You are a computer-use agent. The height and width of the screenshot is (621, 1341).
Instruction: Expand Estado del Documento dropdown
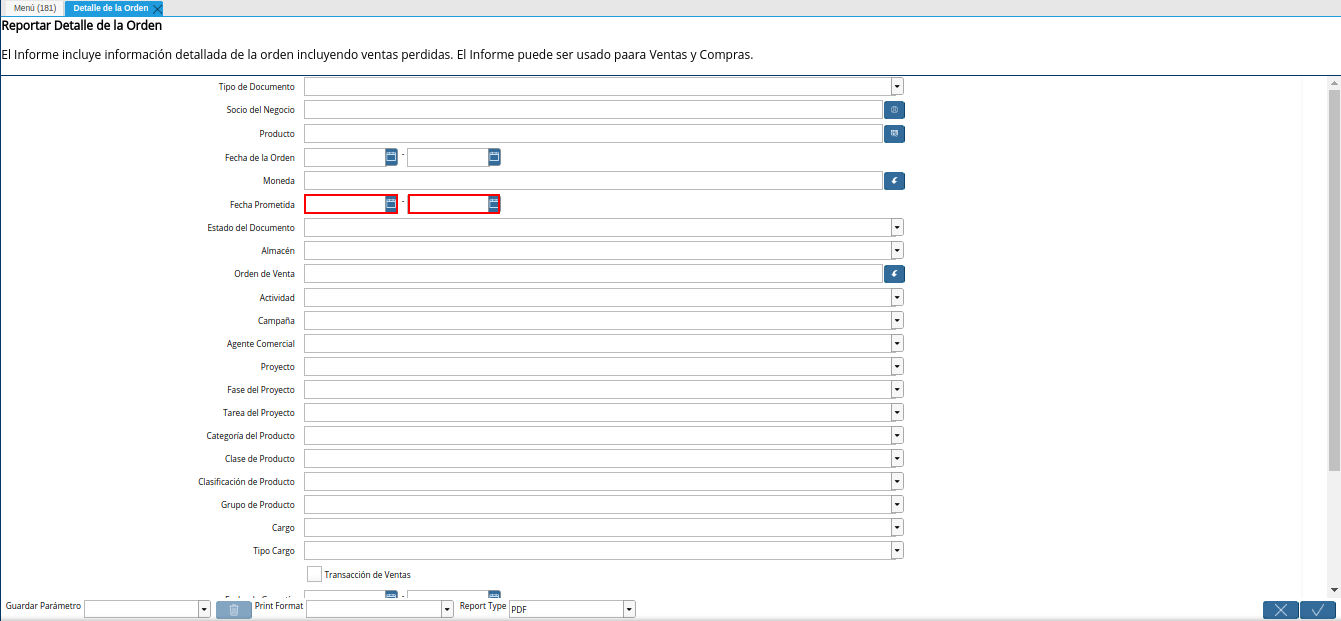pyautogui.click(x=897, y=227)
